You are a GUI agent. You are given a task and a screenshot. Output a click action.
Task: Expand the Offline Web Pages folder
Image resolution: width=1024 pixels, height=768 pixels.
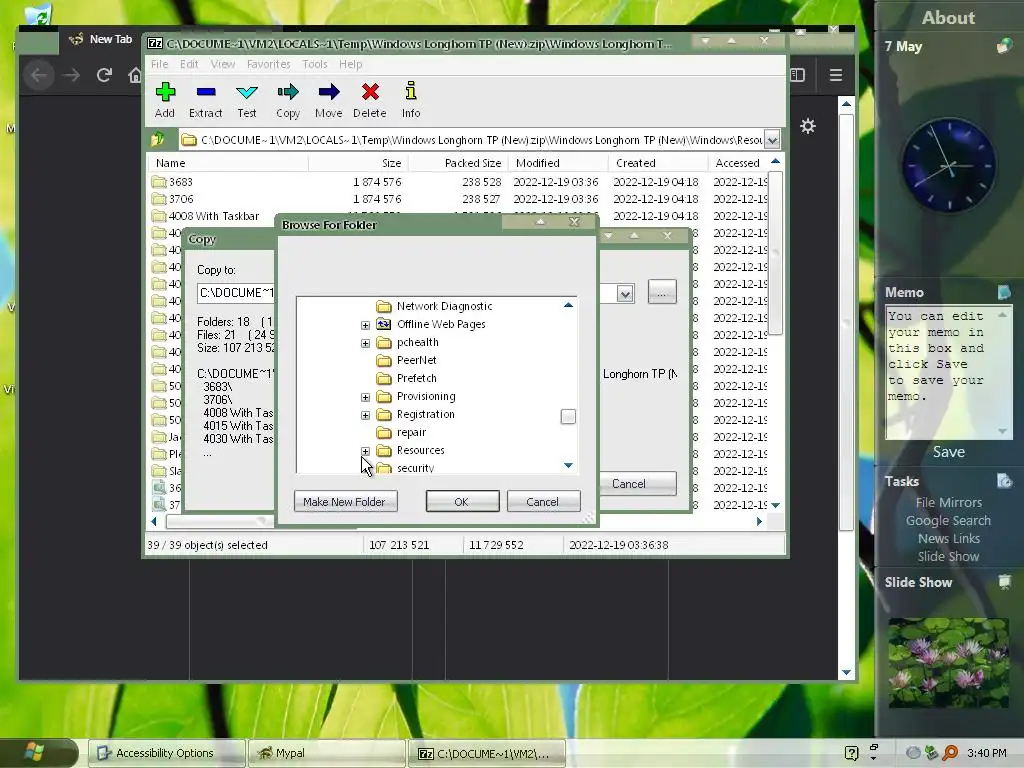pos(365,325)
